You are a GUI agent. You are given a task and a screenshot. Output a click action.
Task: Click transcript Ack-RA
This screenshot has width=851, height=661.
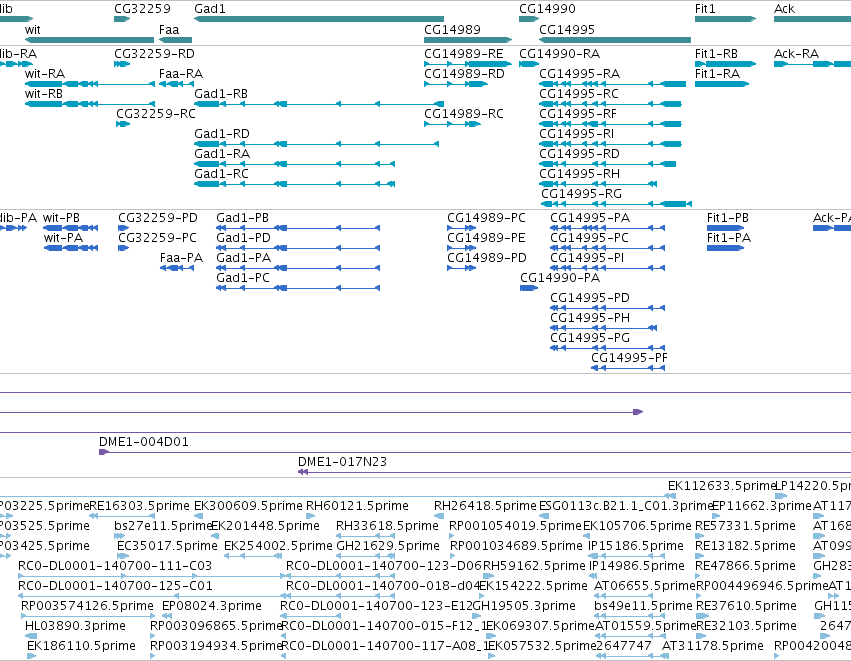click(812, 63)
